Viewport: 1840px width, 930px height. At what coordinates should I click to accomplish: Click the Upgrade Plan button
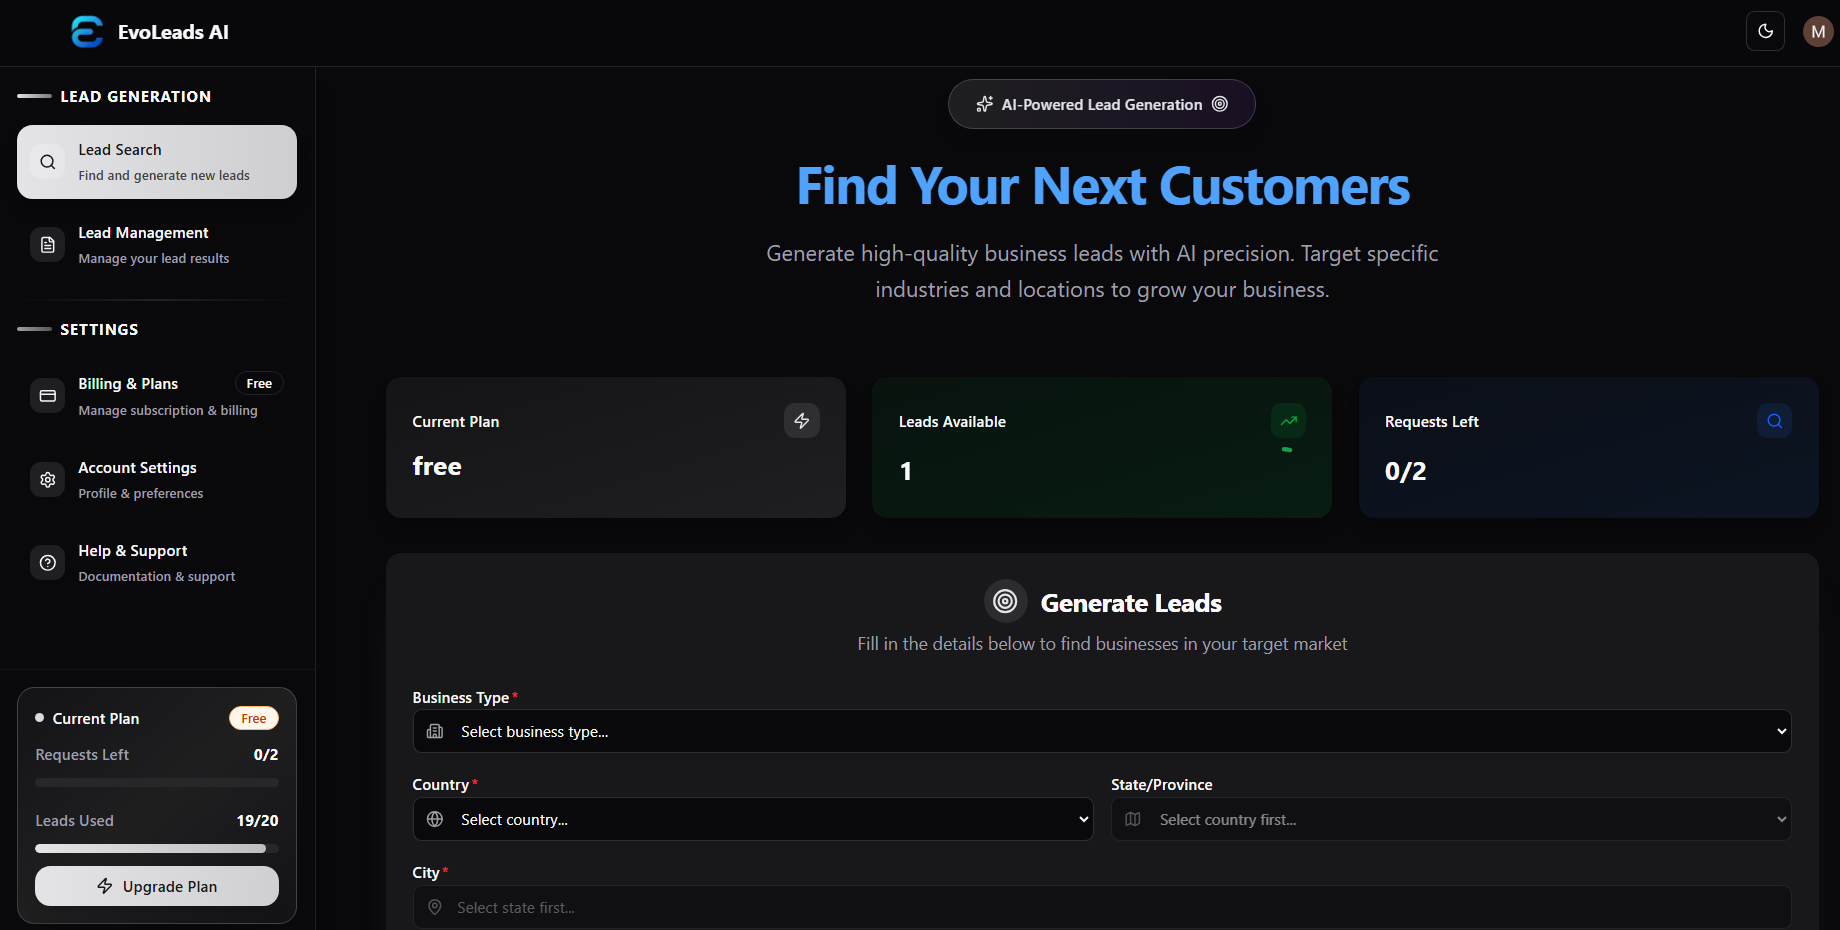[156, 886]
